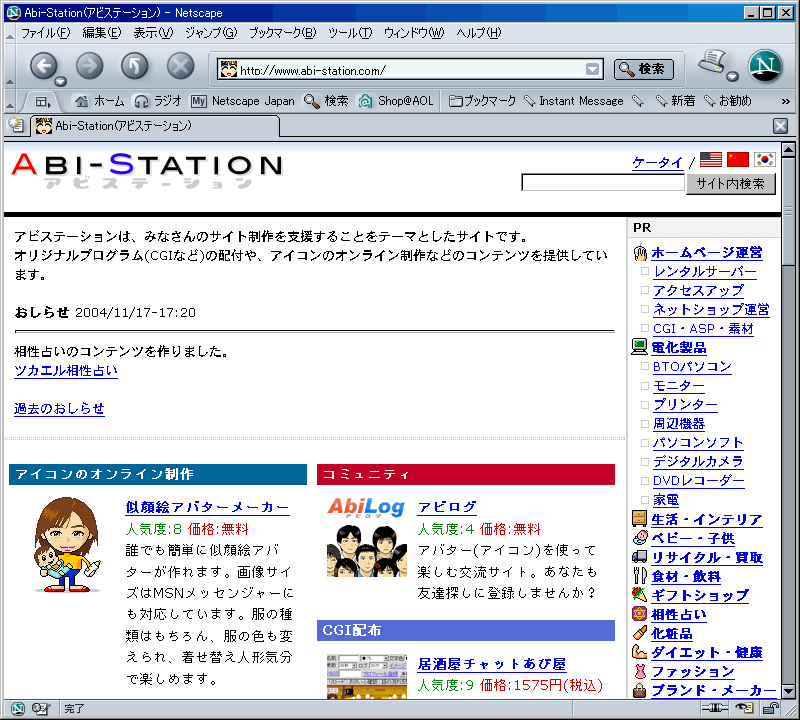The height and width of the screenshot is (720, 800).
Task: Open Shop@AOL from the personal toolbar
Action: coord(395,101)
